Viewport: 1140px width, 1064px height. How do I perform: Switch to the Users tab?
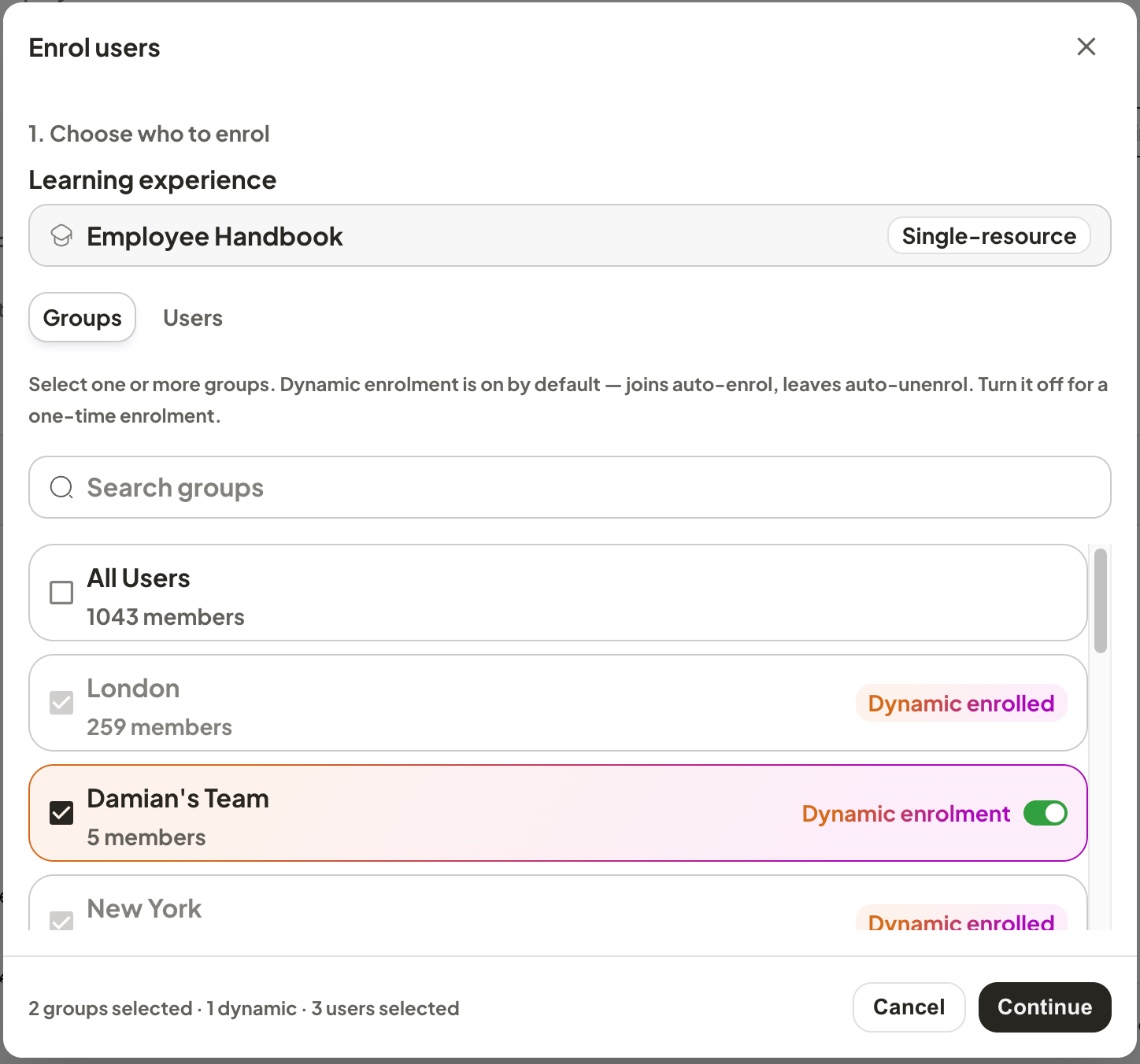point(193,318)
